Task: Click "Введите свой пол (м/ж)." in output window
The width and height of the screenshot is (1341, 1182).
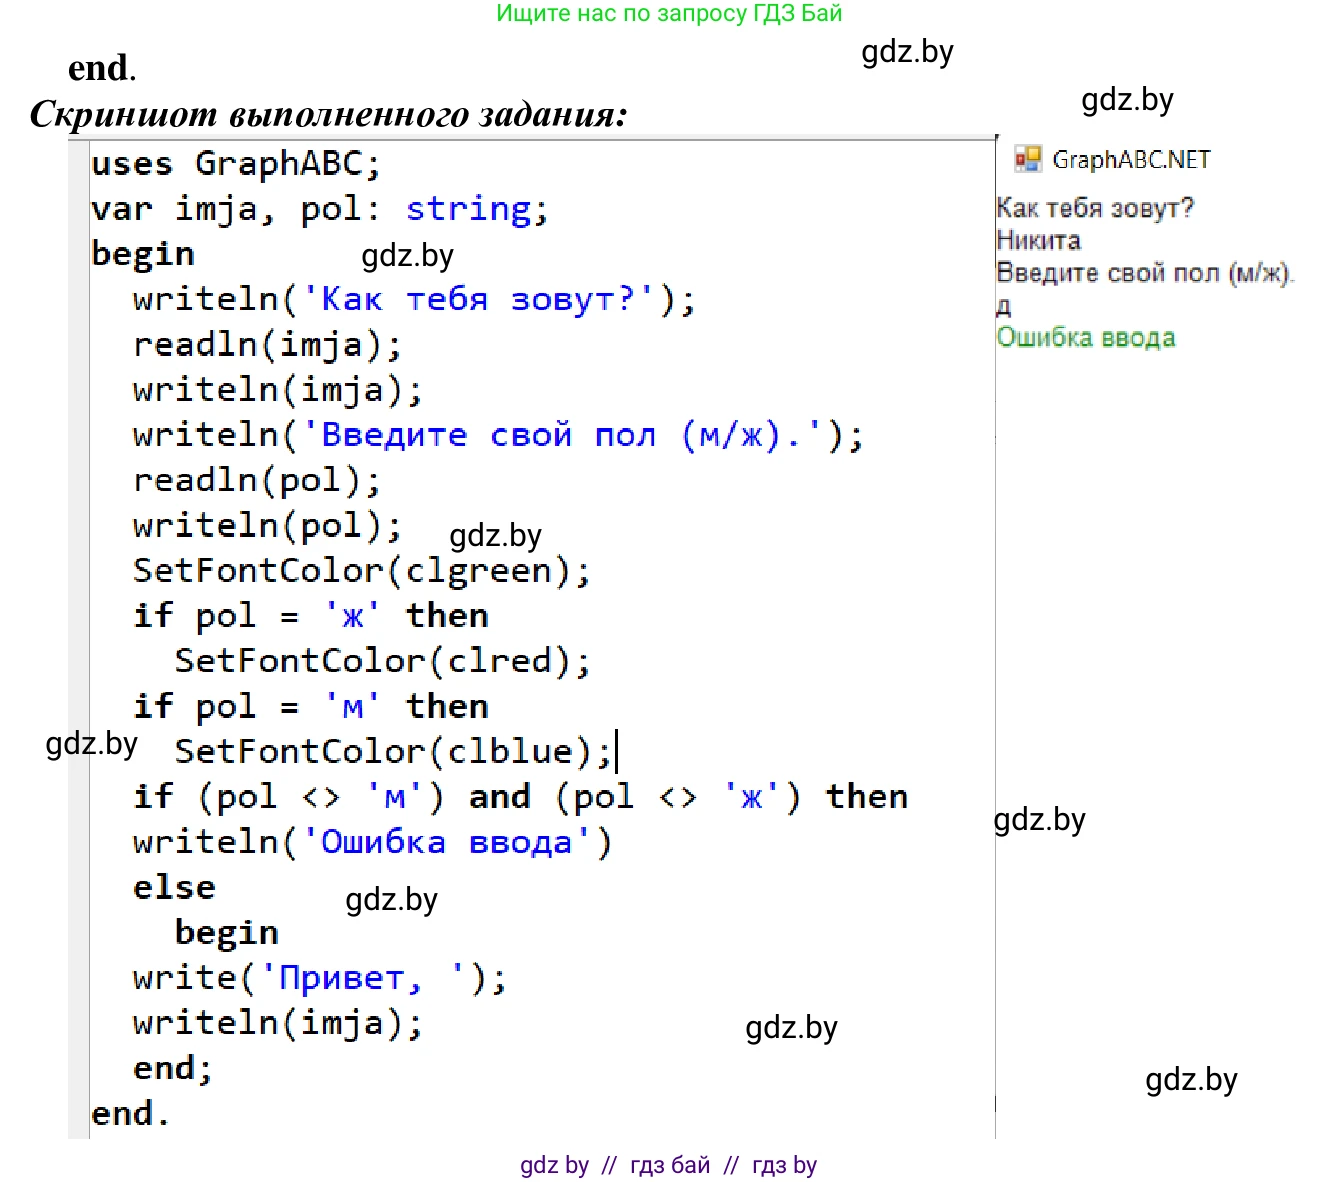Action: point(1144,273)
